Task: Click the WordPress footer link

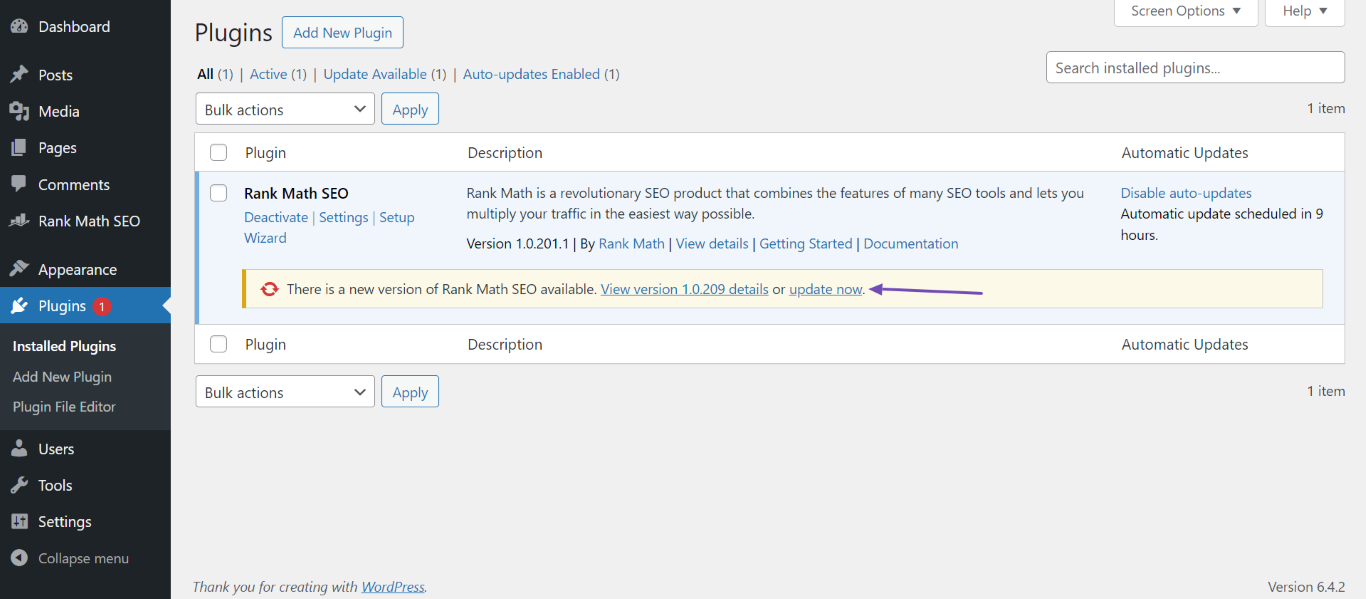Action: tap(393, 587)
